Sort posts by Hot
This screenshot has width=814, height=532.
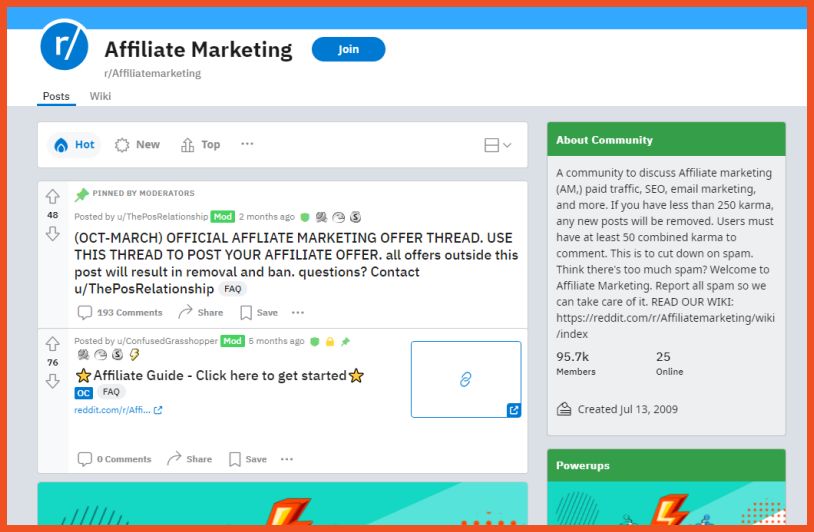pos(74,145)
